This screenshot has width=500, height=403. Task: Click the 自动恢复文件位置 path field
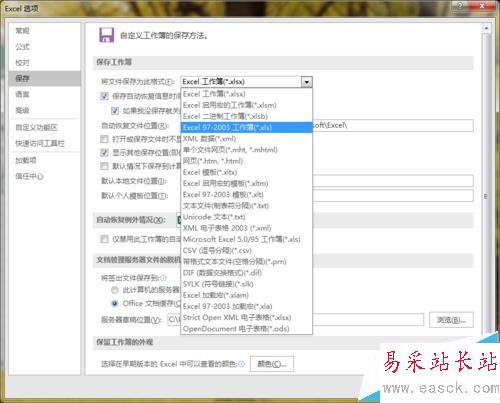393,126
